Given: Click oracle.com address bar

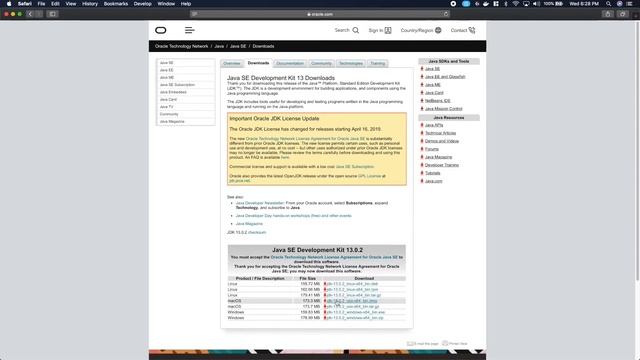Looking at the screenshot, I should pyautogui.click(x=320, y=14).
